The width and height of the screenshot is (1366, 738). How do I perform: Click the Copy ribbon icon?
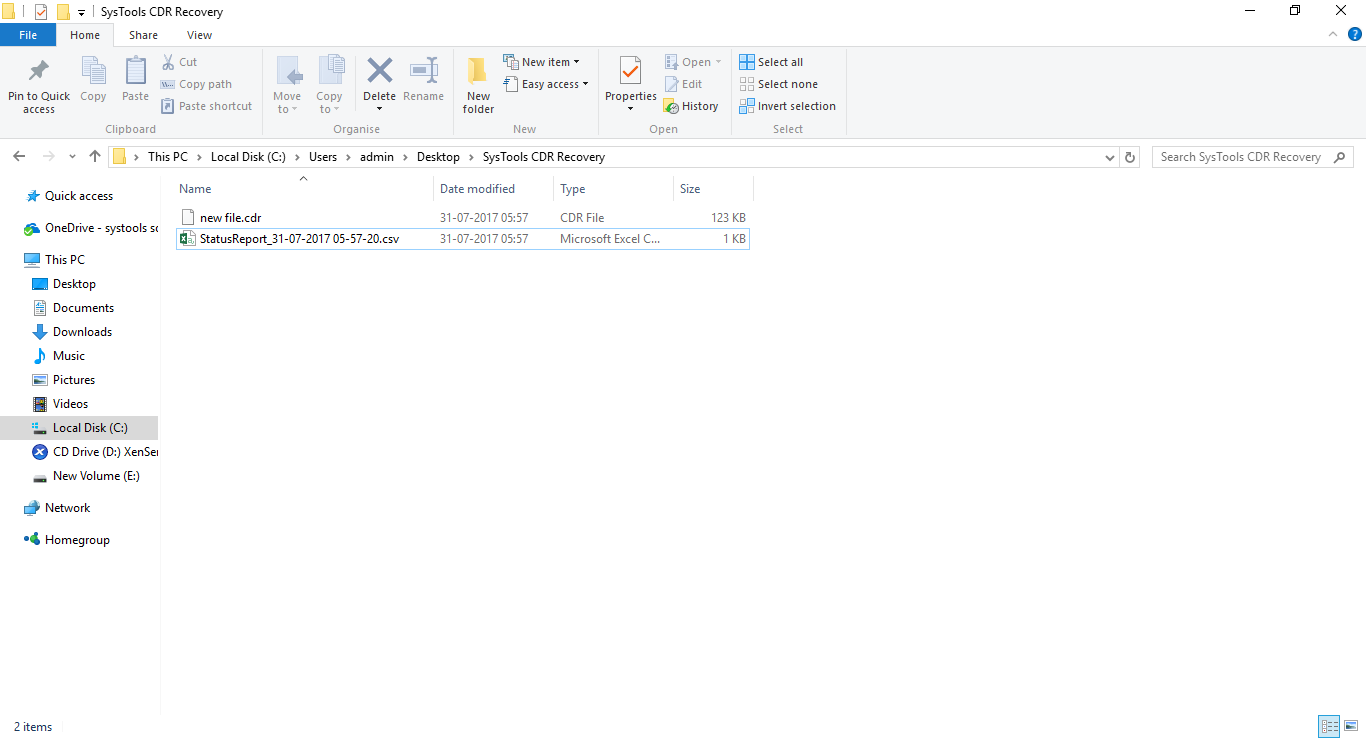[x=93, y=72]
